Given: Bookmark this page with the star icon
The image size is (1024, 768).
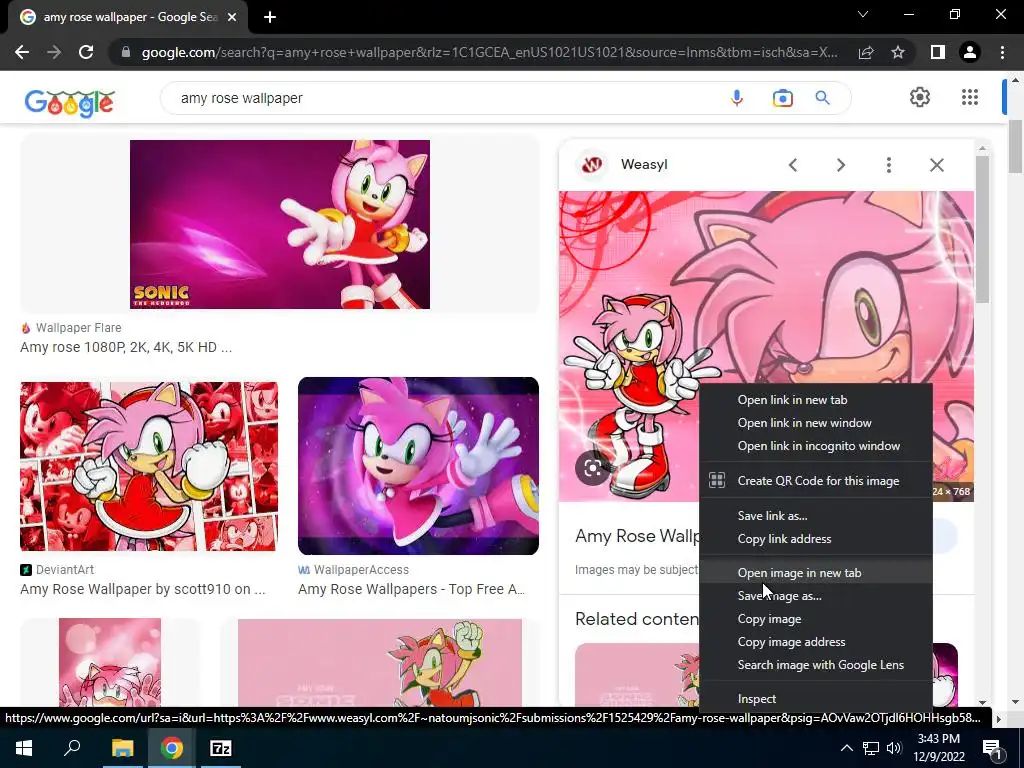Looking at the screenshot, I should click(898, 52).
